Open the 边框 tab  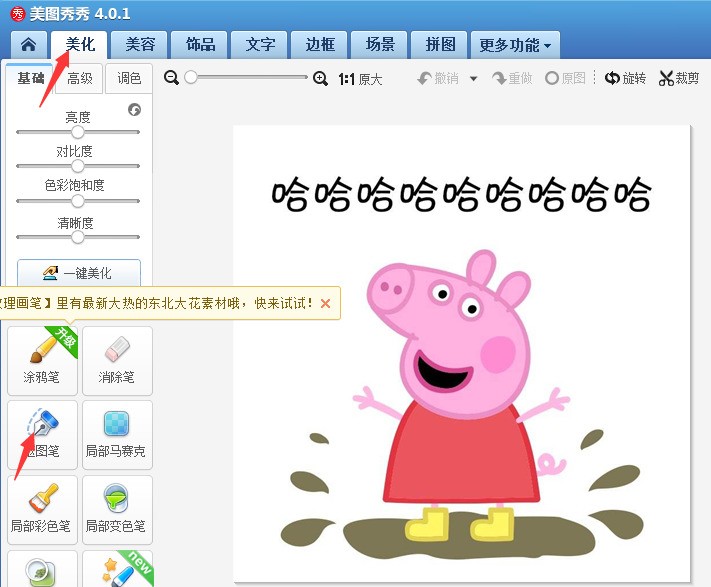319,45
